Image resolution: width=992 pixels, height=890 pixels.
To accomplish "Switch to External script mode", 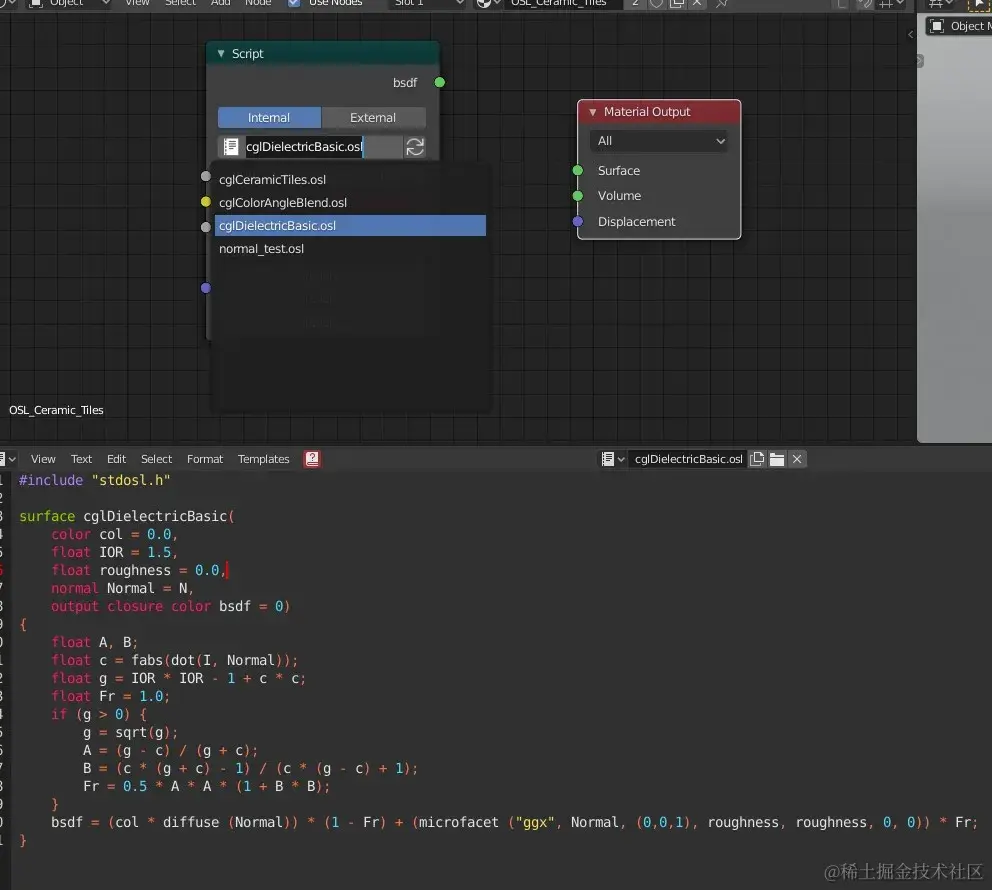I will (373, 118).
